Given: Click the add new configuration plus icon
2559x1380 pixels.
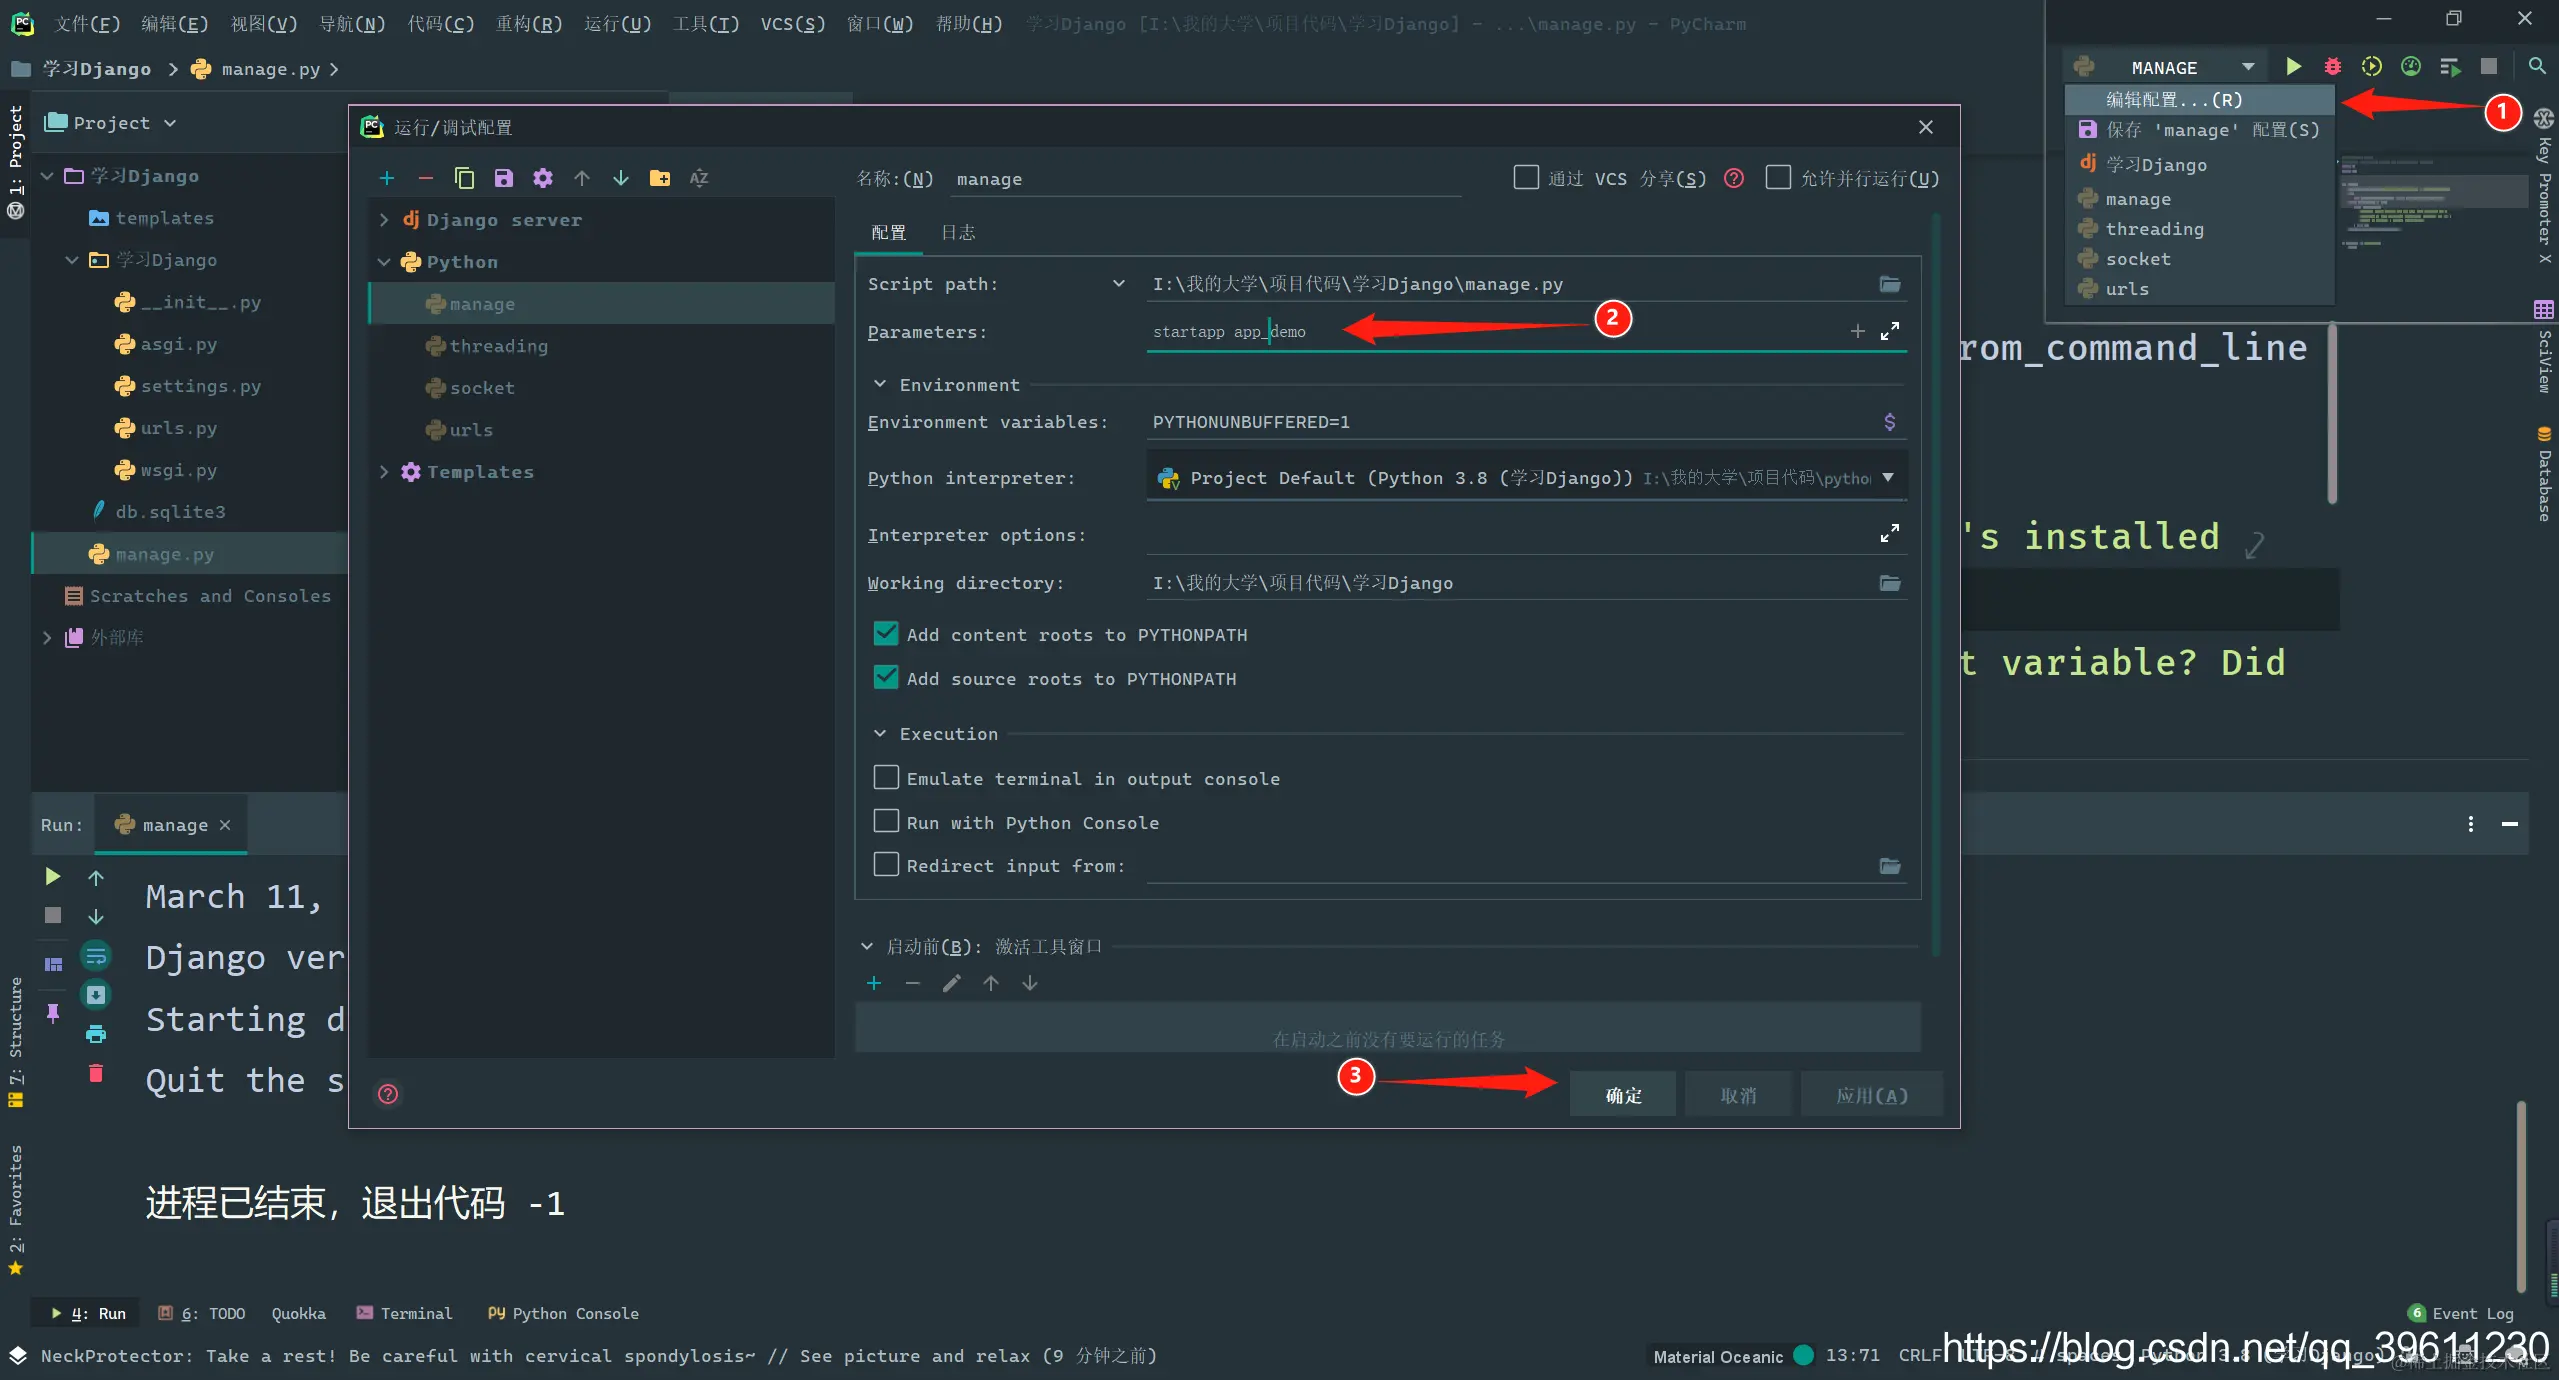Looking at the screenshot, I should (x=387, y=178).
